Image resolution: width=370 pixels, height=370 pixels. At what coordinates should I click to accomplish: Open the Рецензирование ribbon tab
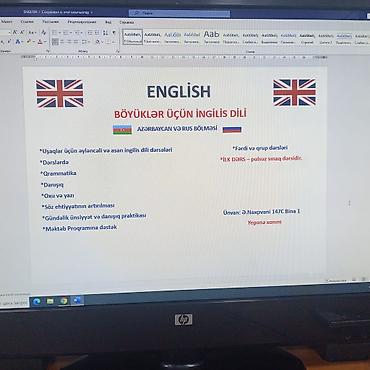(x=82, y=22)
